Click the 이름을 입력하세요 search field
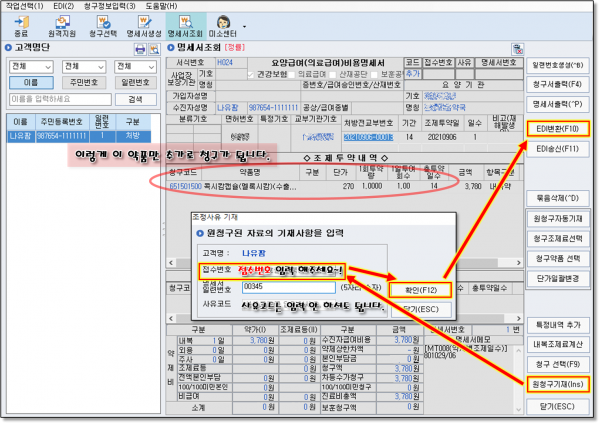 tap(58, 100)
